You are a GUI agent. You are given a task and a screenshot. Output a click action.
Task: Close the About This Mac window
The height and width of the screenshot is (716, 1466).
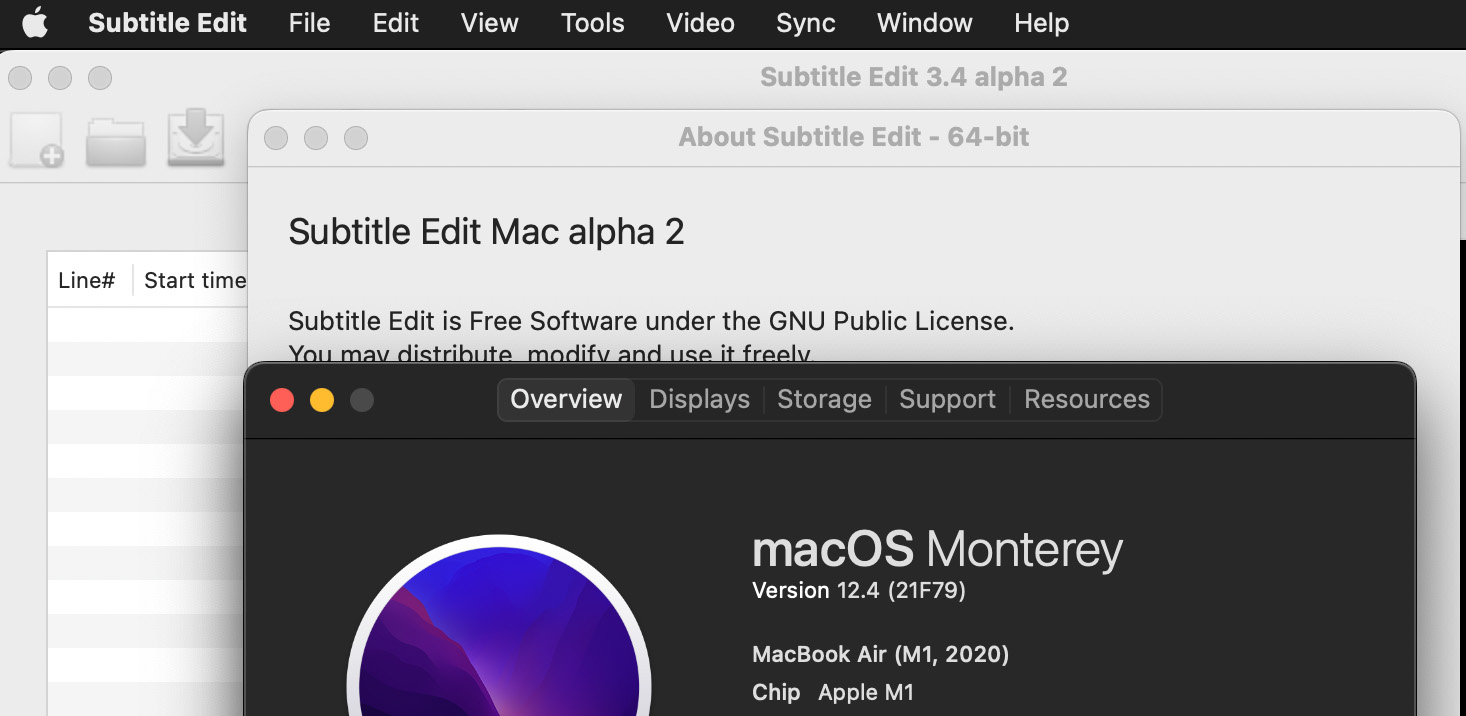[x=282, y=400]
